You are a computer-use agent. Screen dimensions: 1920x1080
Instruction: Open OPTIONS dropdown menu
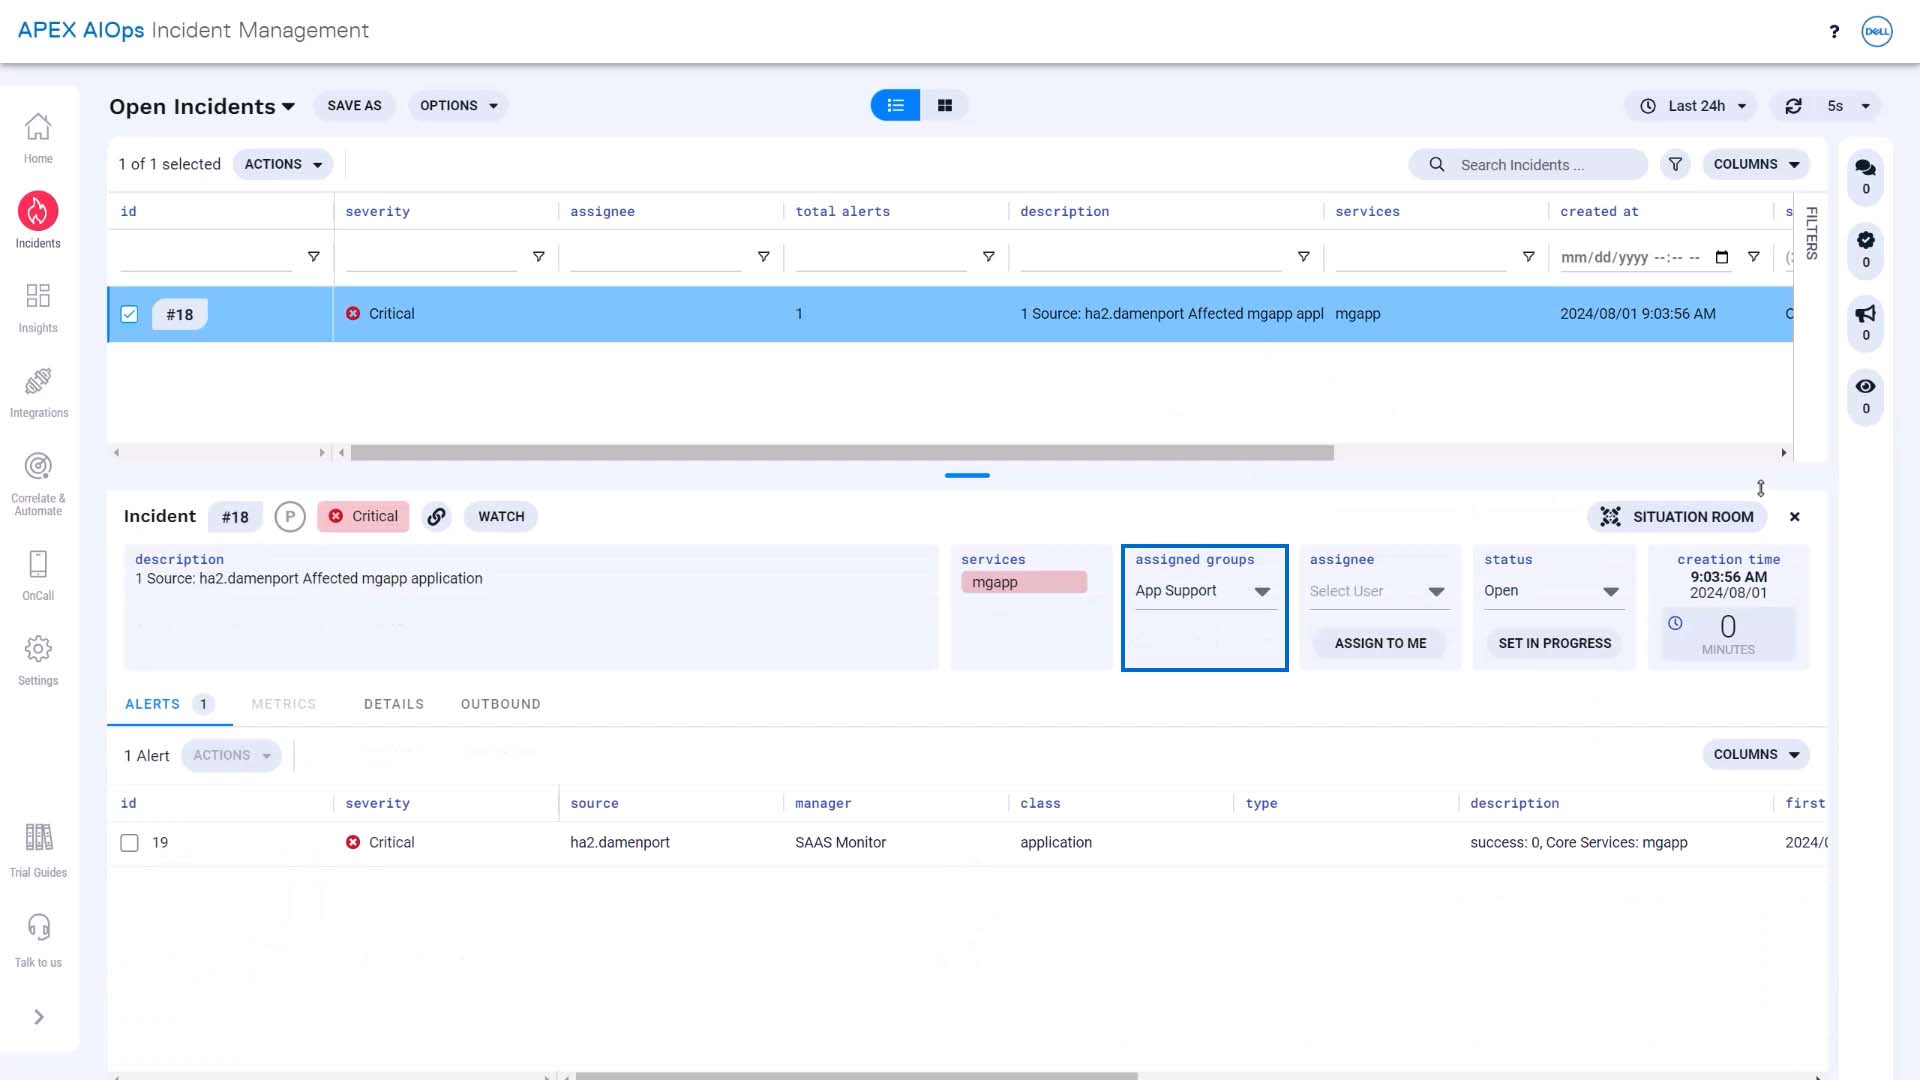coord(458,105)
